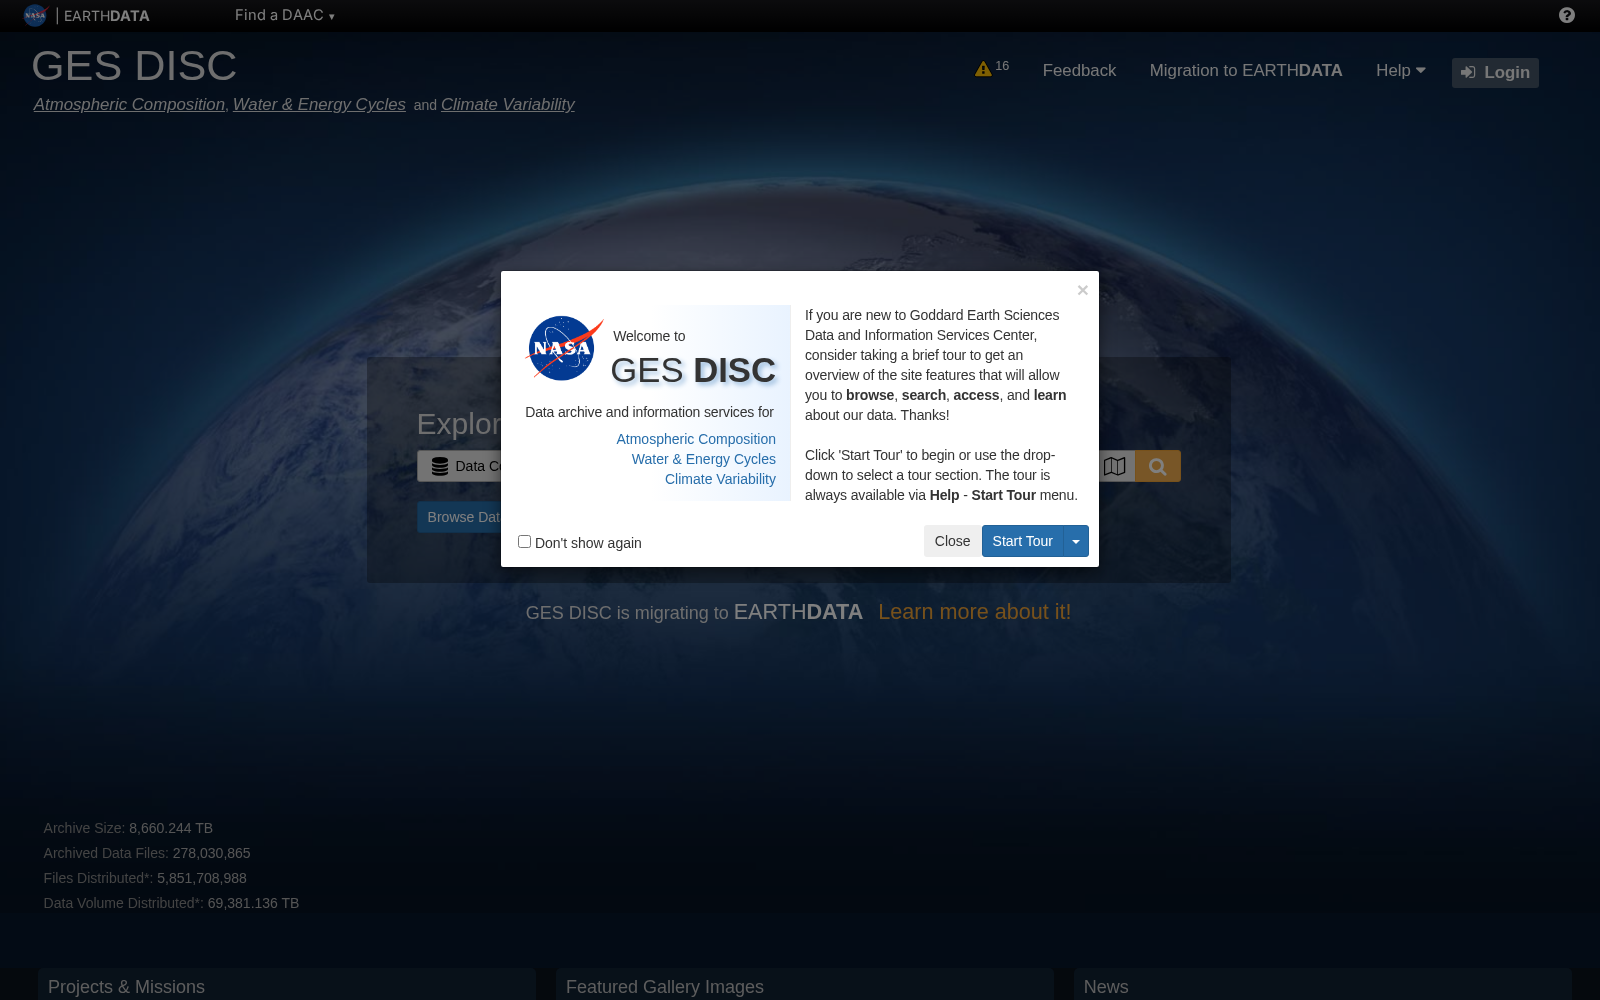
Task: Click the Login button
Action: tap(1495, 72)
